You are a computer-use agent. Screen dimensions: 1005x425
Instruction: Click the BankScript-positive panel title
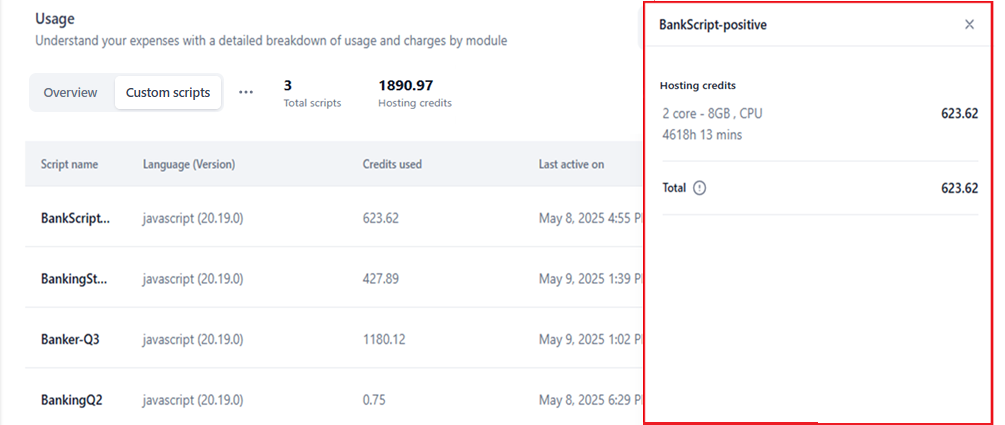pos(712,24)
